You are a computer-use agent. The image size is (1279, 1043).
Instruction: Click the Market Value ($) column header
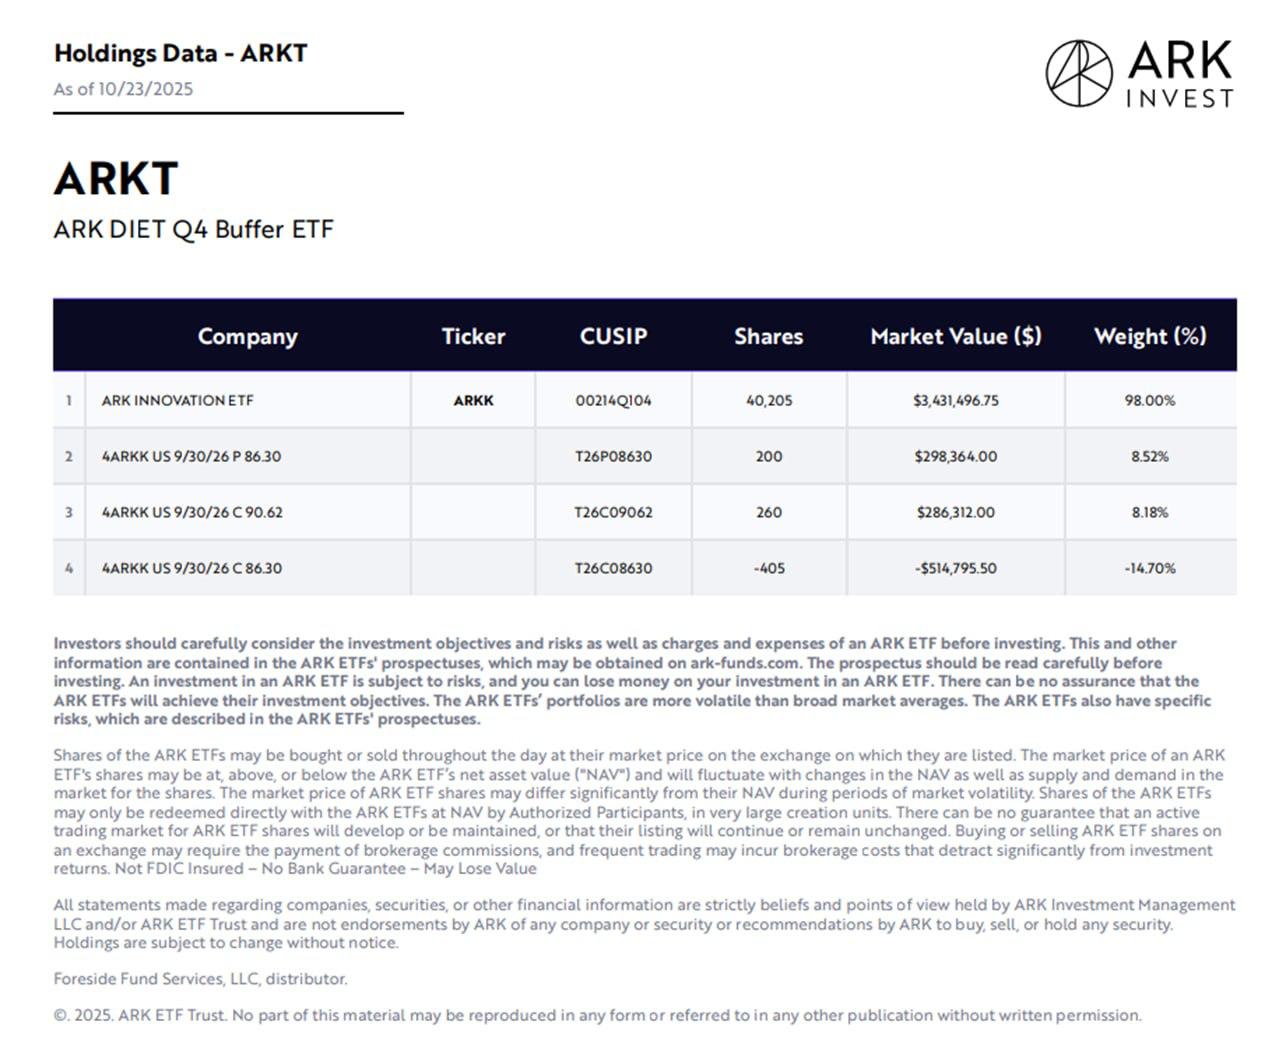coord(955,336)
